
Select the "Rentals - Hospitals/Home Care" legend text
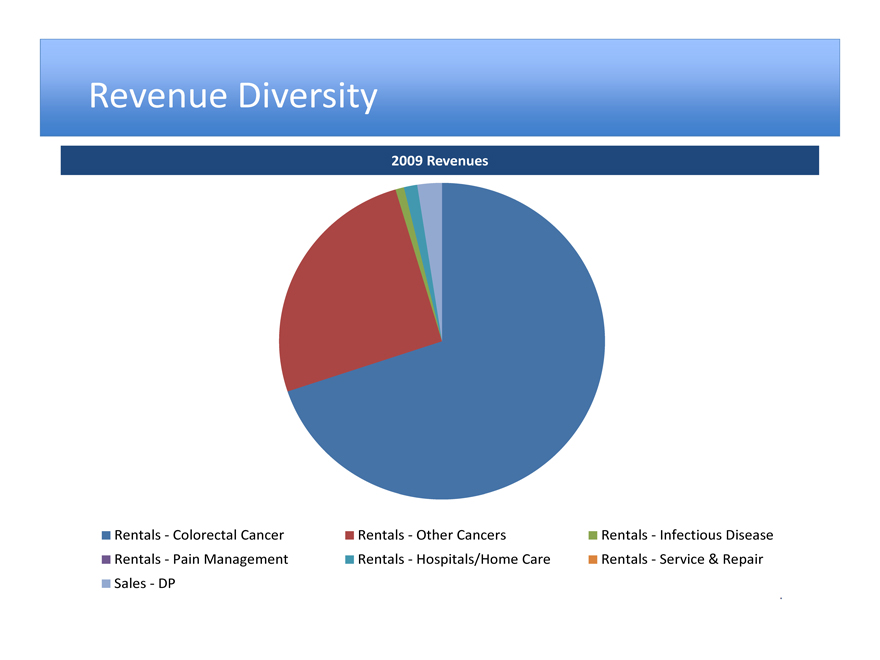(453, 559)
